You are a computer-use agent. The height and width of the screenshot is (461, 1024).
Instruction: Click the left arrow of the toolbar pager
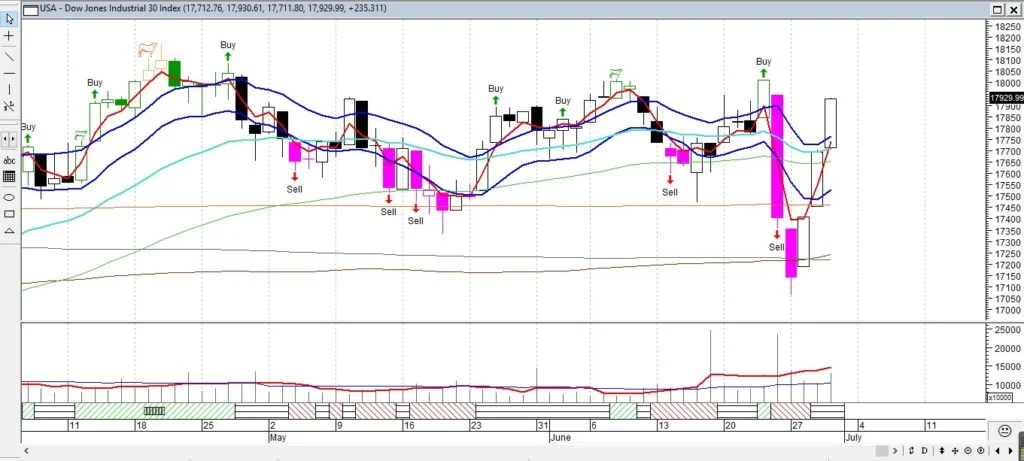[x=5, y=139]
